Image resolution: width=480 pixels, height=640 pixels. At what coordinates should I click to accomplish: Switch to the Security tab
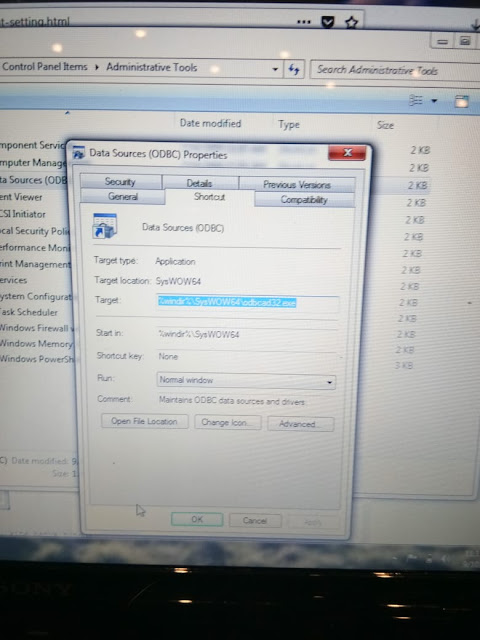pyautogui.click(x=120, y=182)
